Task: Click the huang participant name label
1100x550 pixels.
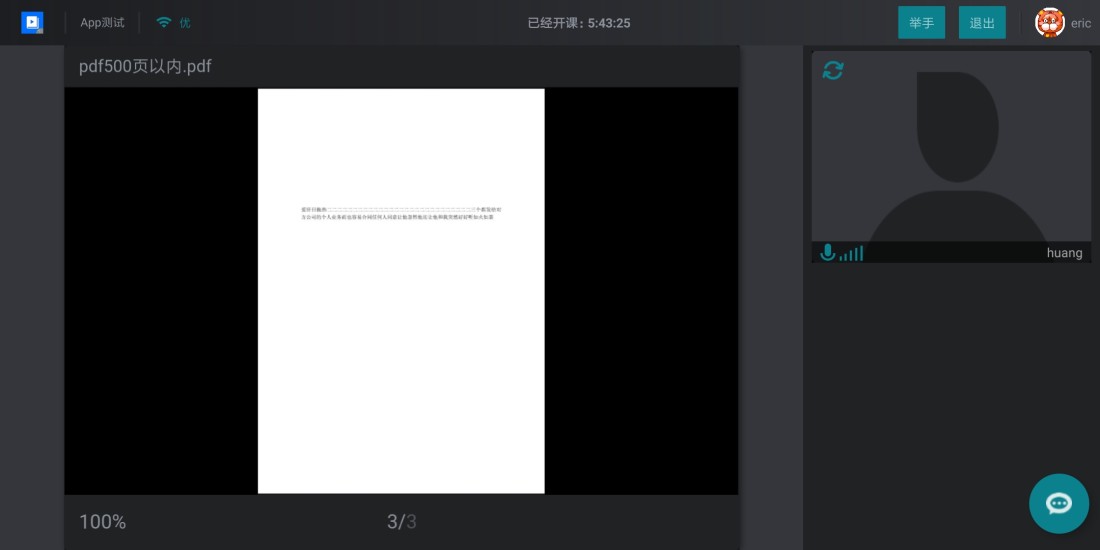Action: [x=1064, y=253]
